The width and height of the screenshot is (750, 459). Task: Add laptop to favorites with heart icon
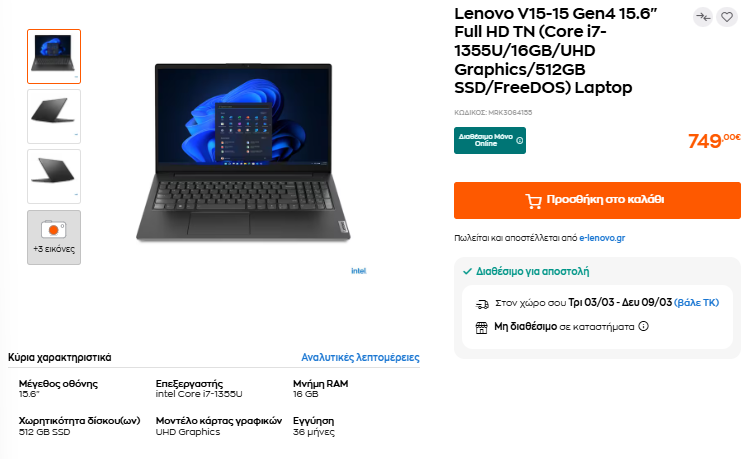tap(727, 17)
